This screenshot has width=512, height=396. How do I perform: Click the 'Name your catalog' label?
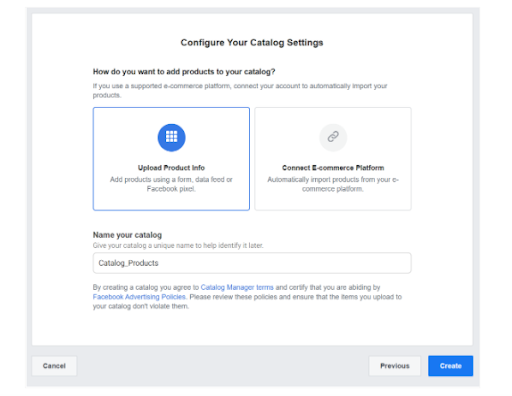(x=127, y=235)
